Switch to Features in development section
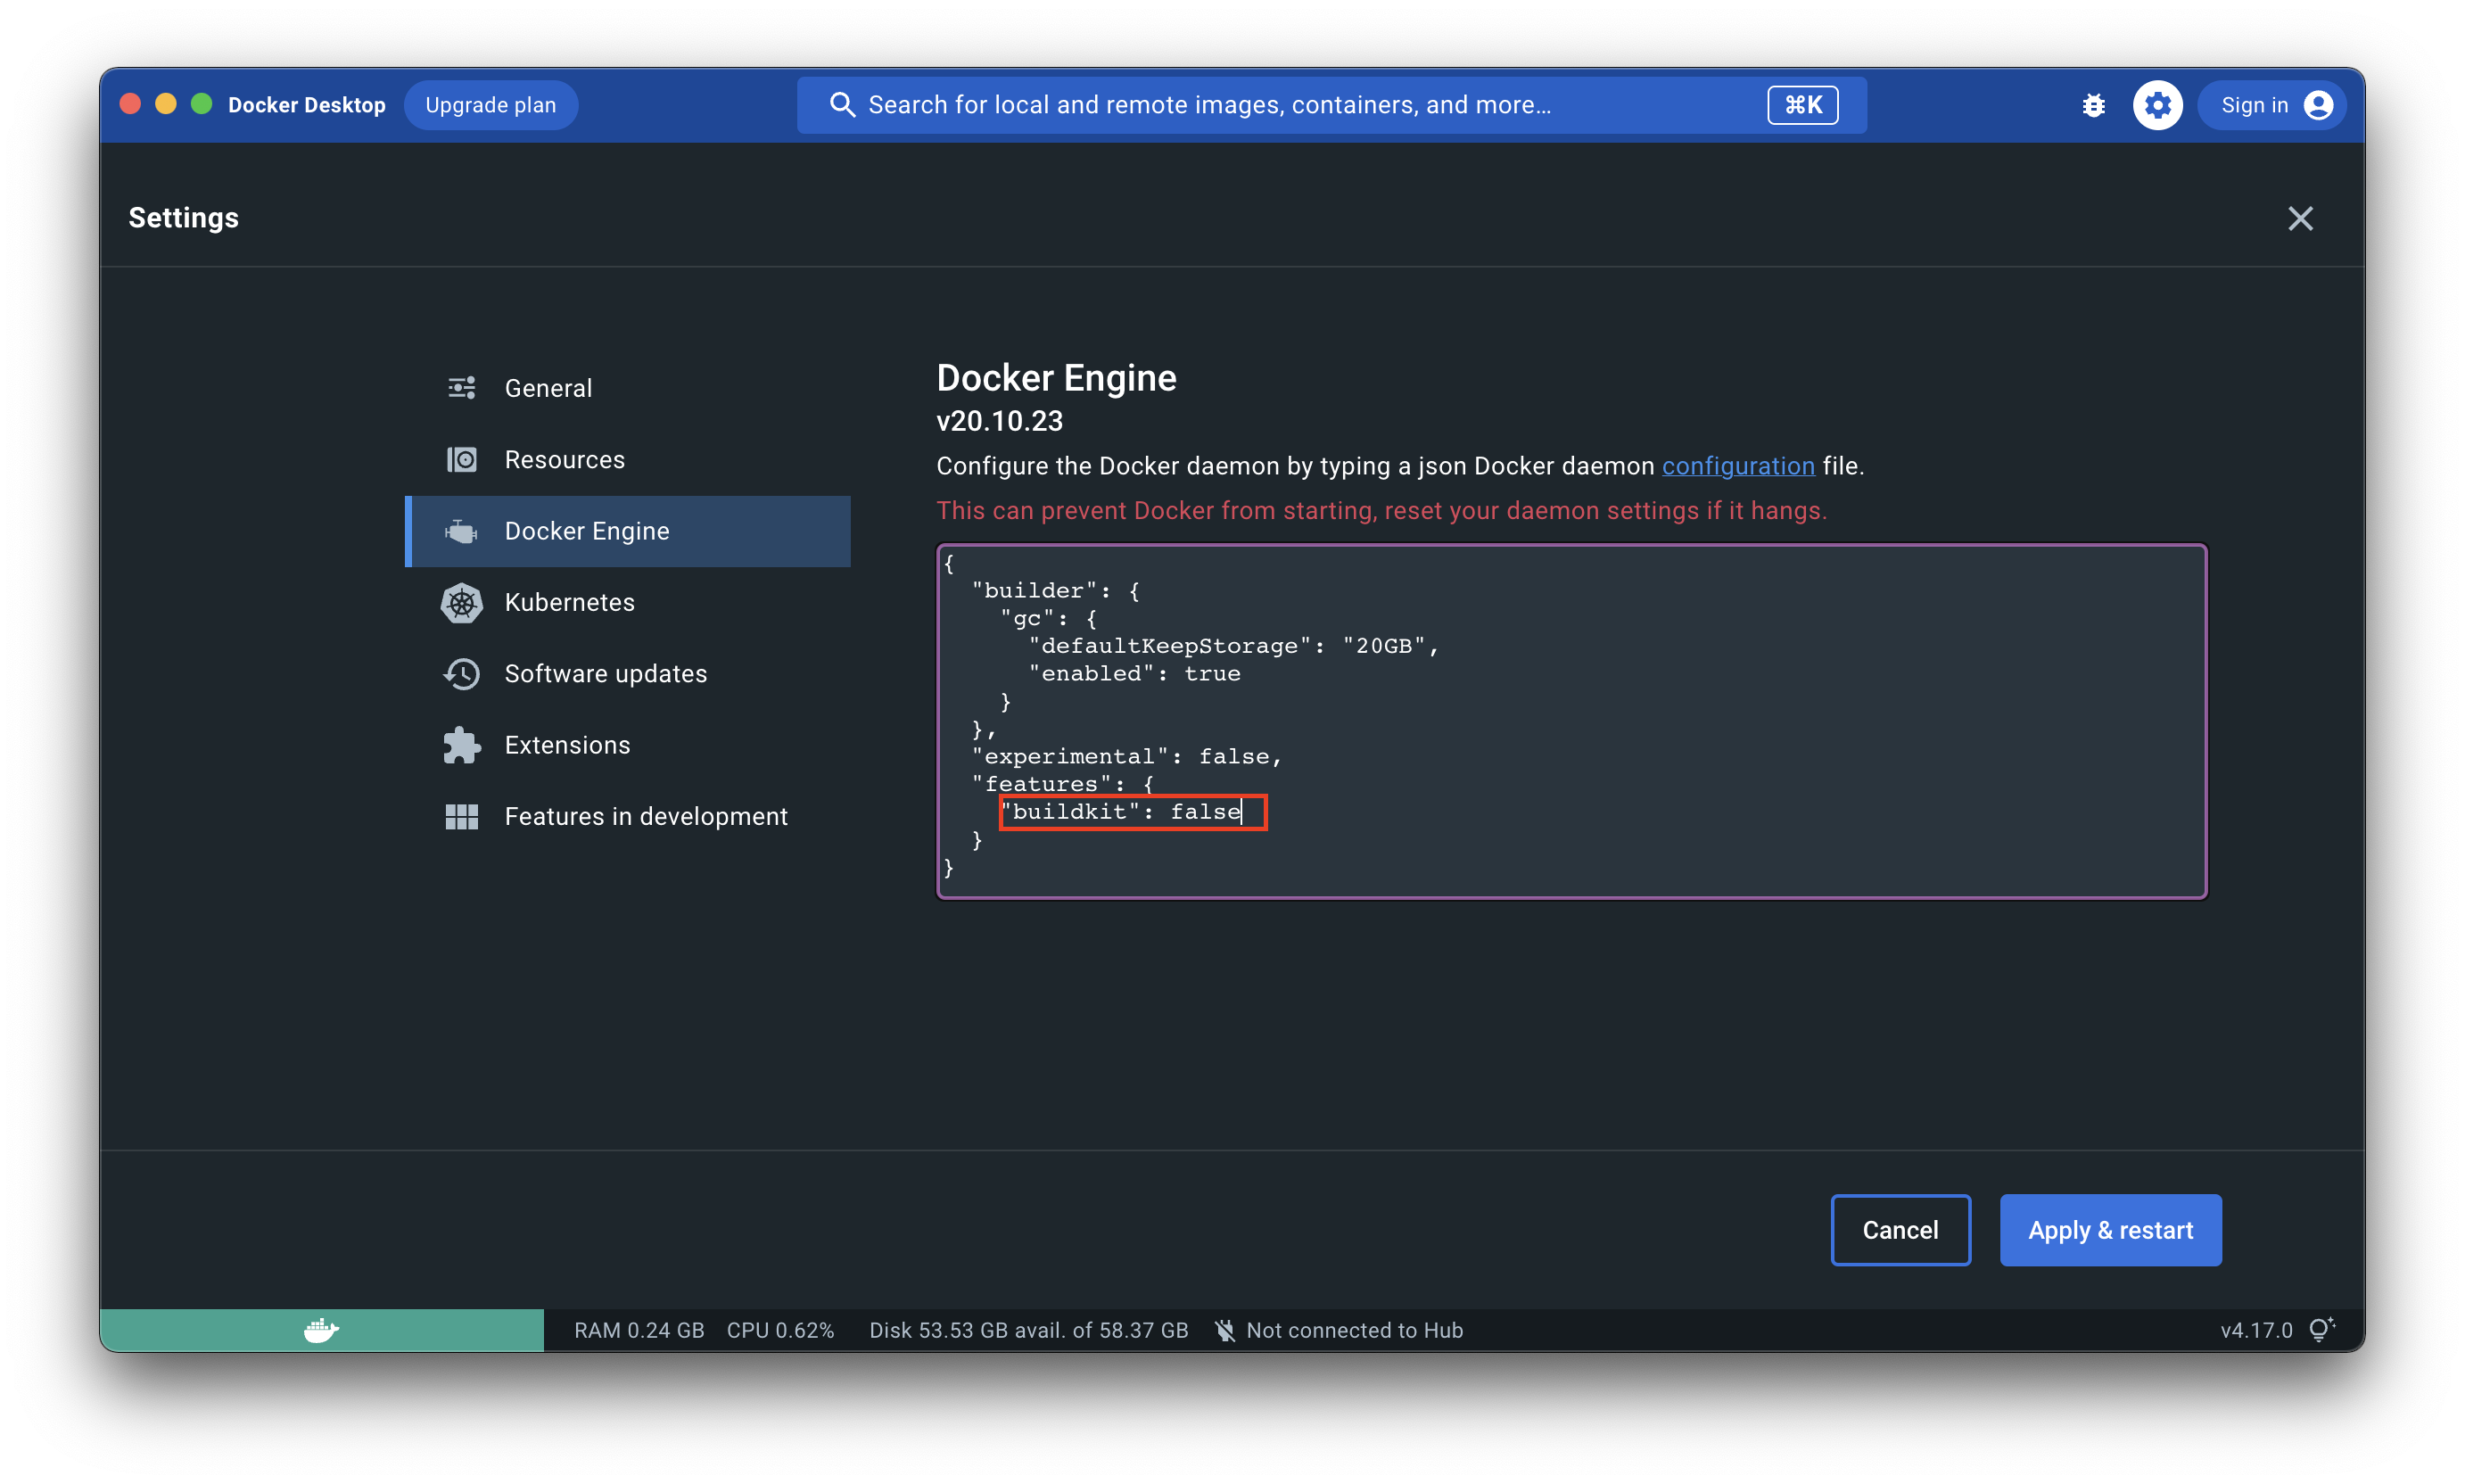2465x1484 pixels. tap(646, 817)
